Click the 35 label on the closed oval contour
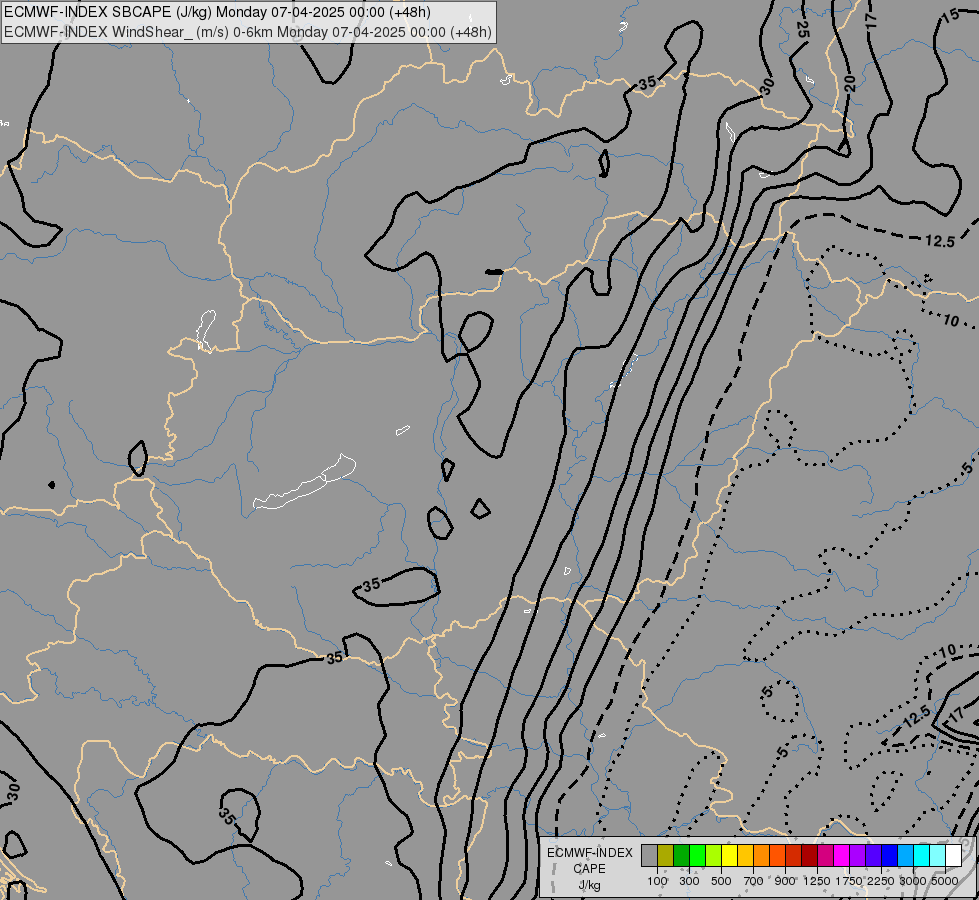This screenshot has height=900, width=979. coord(371,585)
